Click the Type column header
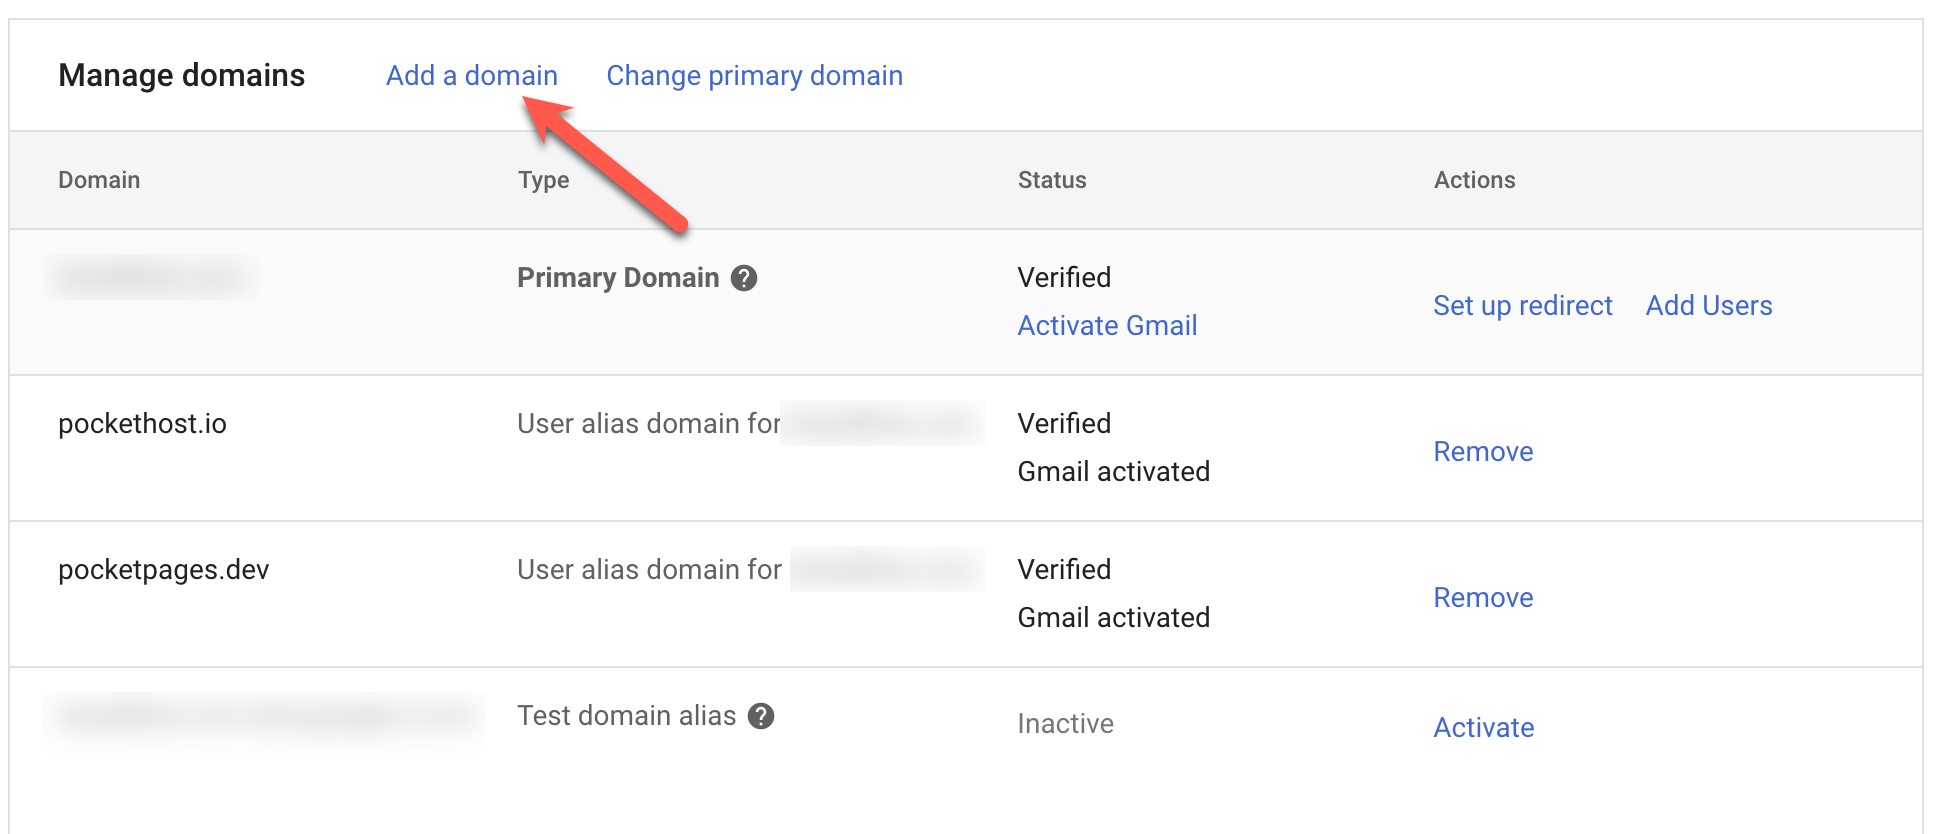The width and height of the screenshot is (1936, 834). [543, 180]
